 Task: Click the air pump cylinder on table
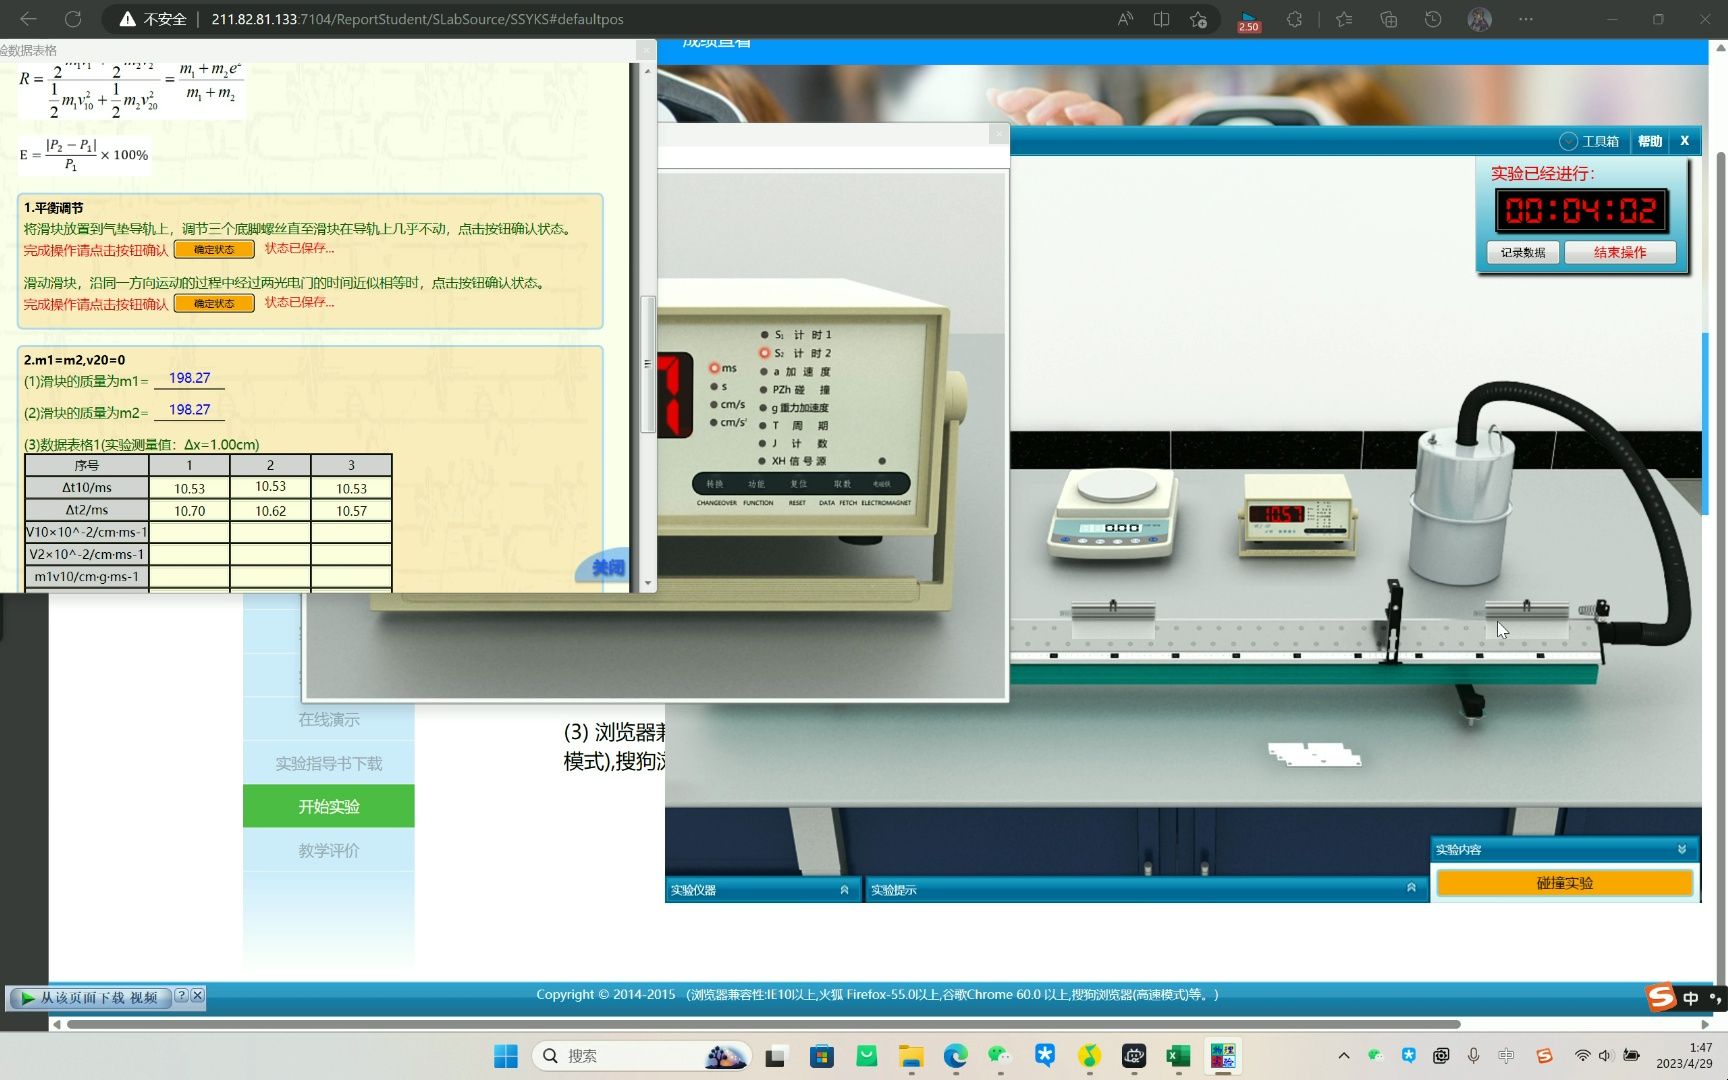[1462, 507]
